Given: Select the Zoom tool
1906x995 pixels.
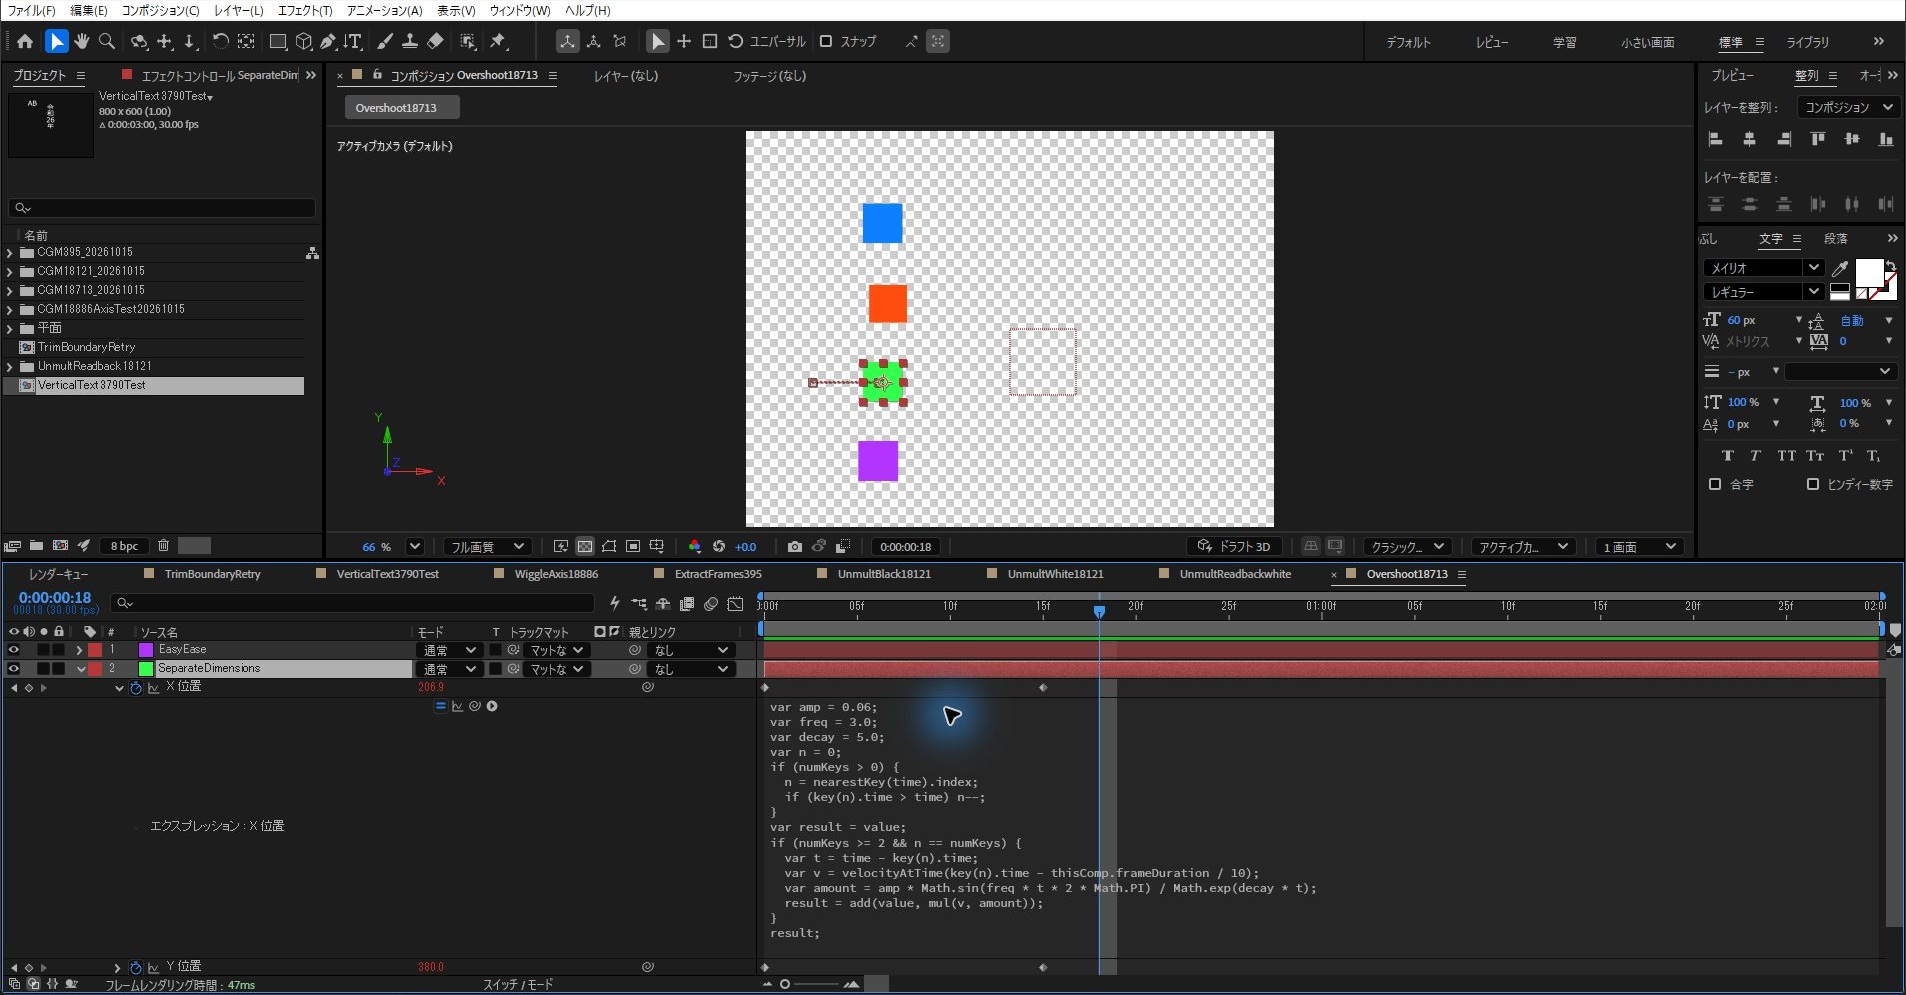Looking at the screenshot, I should click(x=107, y=41).
